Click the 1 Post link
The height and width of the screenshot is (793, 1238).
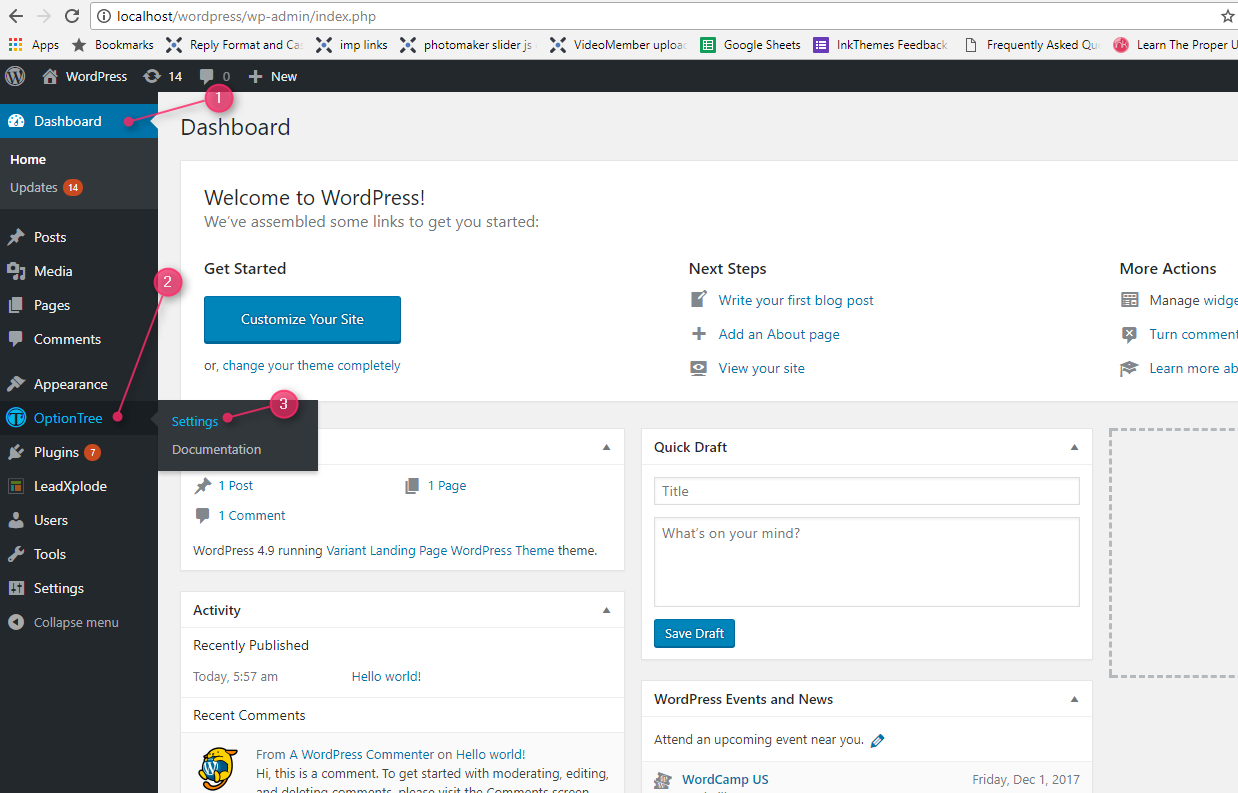coord(236,485)
